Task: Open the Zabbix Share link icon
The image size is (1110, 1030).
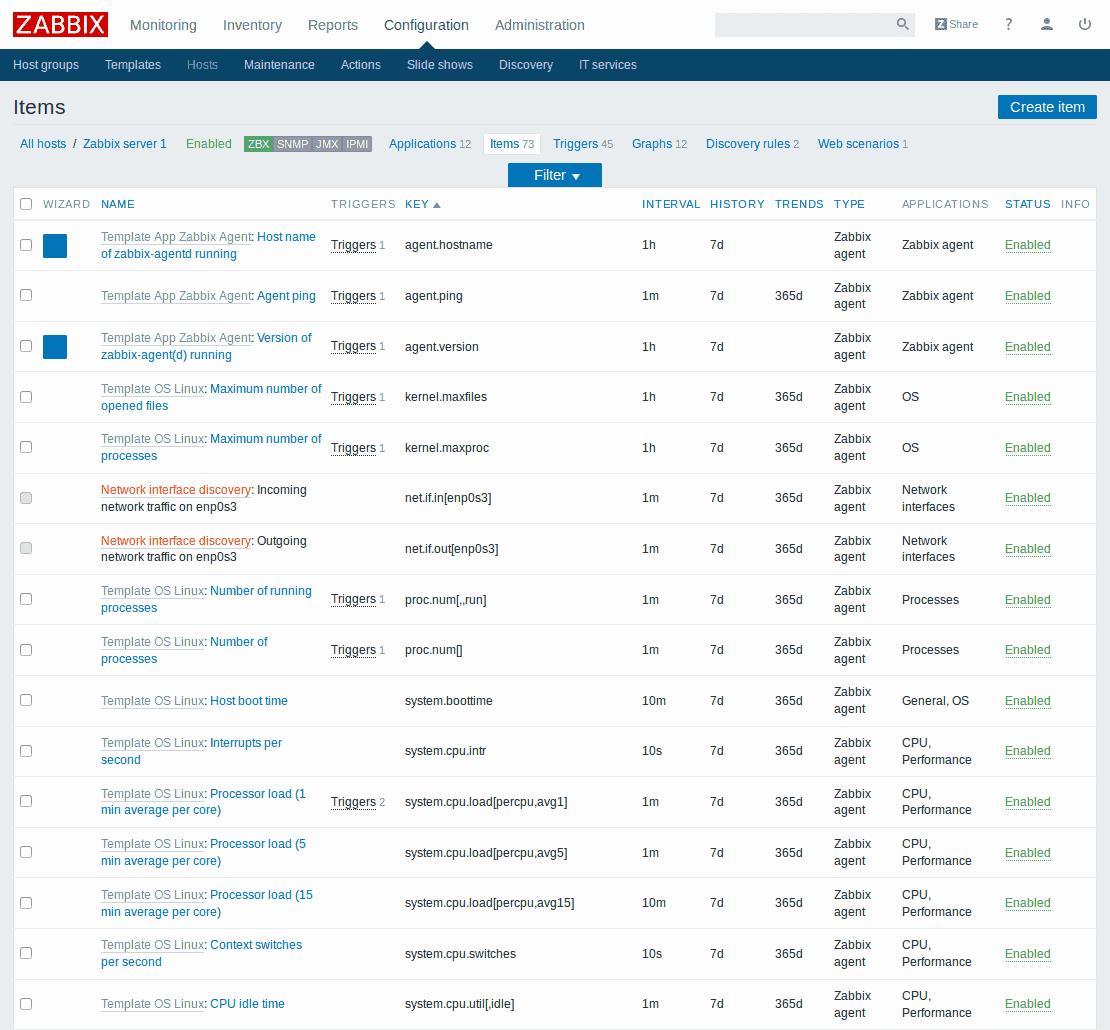Action: (x=956, y=25)
